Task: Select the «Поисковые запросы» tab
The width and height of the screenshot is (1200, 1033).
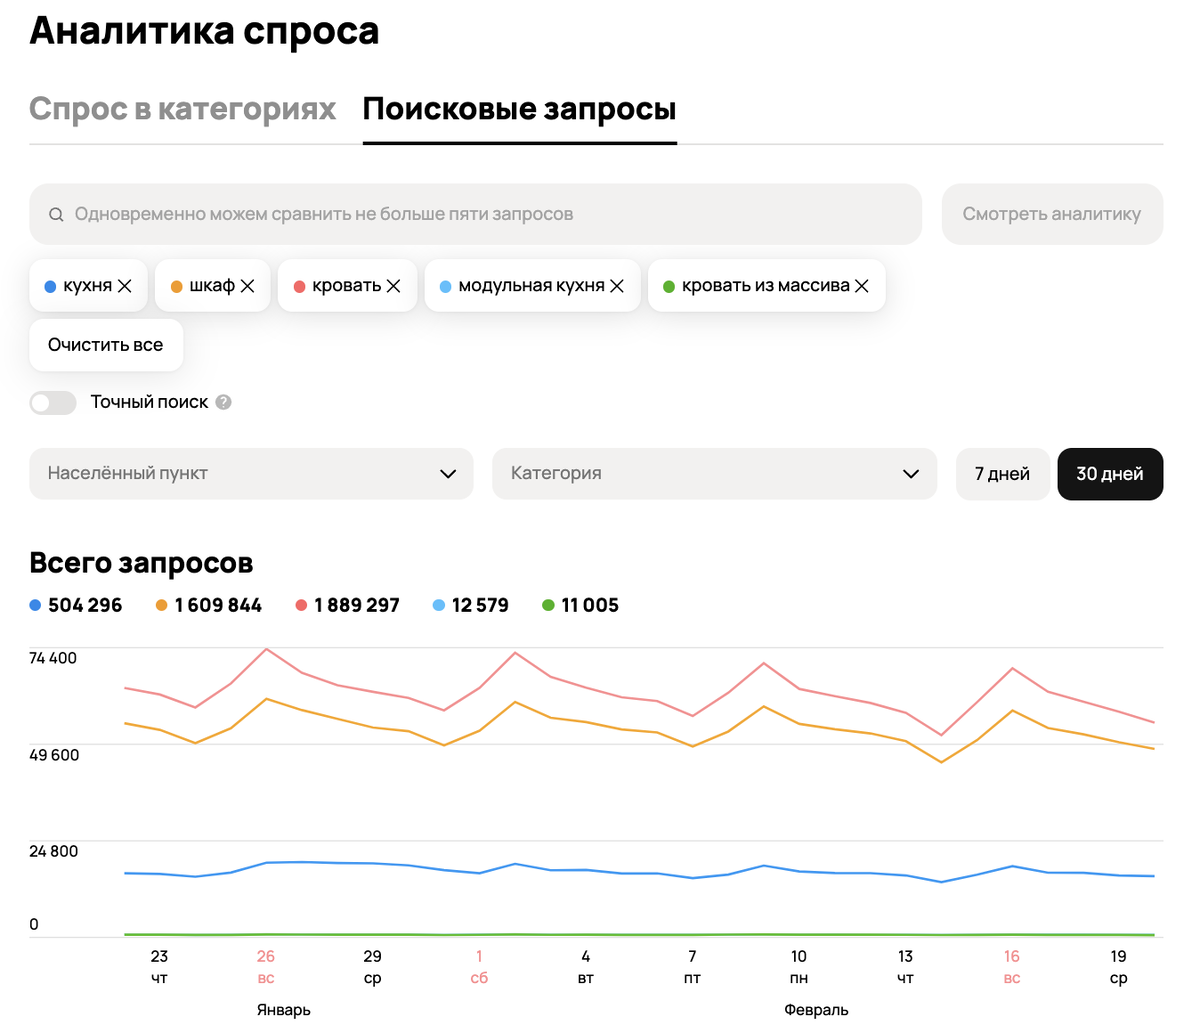Action: click(519, 108)
